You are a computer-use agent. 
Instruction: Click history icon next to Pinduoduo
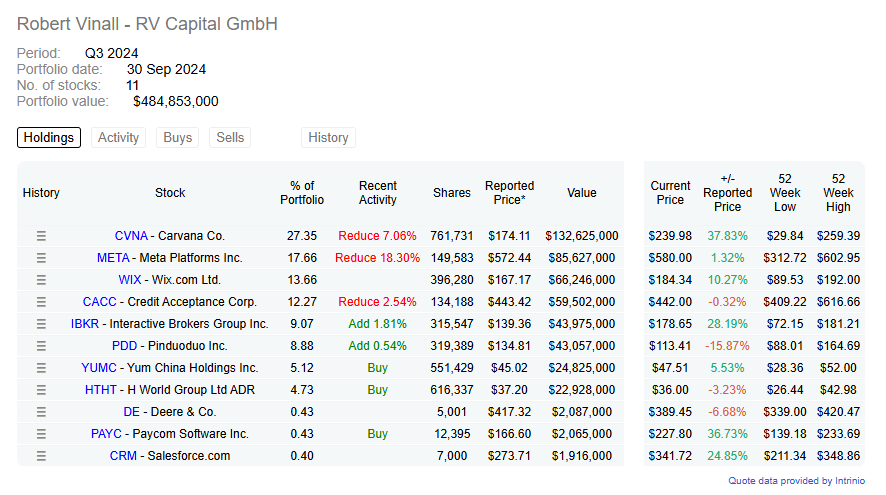[41, 346]
